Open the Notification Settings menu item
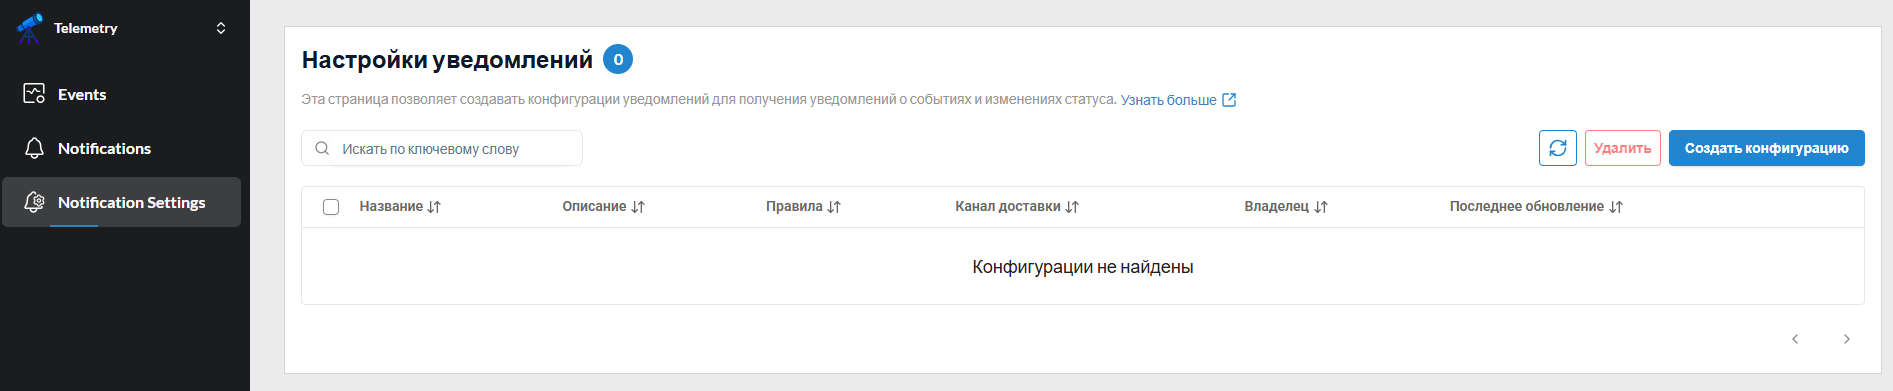This screenshot has height=391, width=1893. (122, 202)
